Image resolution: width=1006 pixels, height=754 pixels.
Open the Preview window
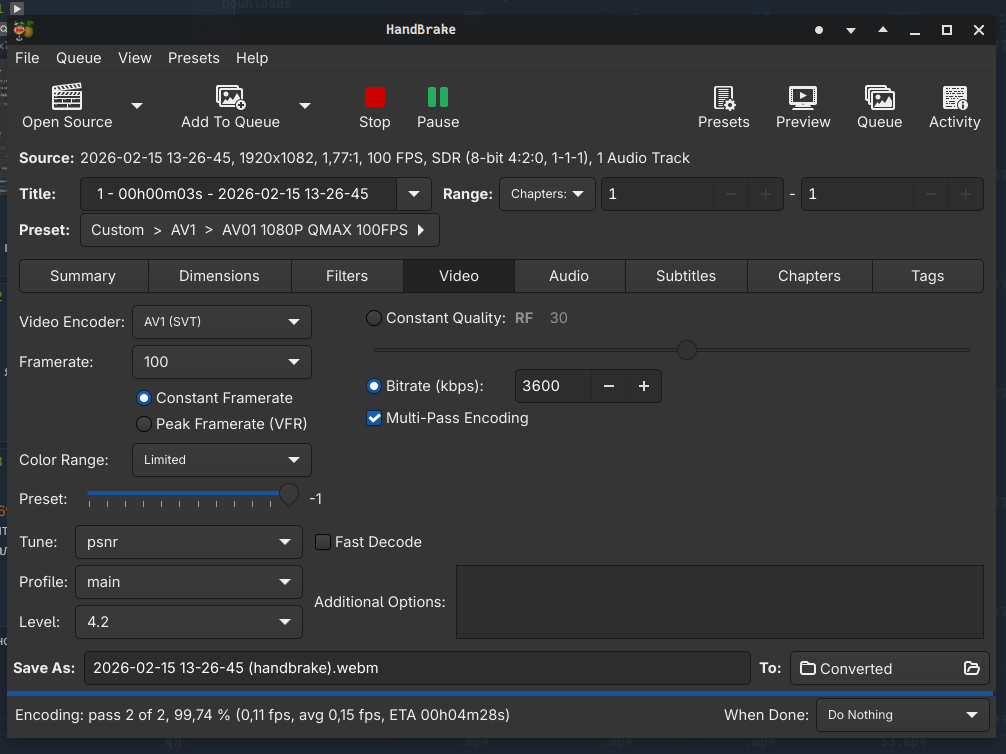tap(803, 98)
